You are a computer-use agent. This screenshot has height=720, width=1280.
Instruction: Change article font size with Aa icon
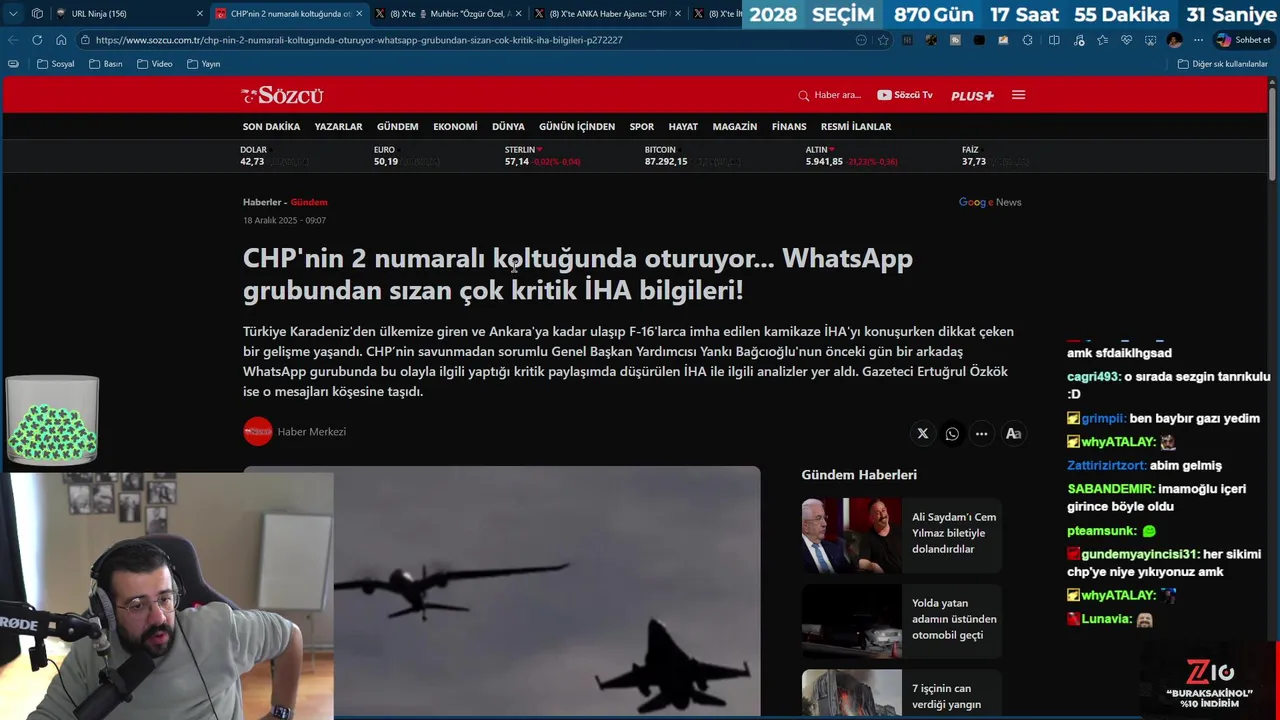tap(1013, 434)
